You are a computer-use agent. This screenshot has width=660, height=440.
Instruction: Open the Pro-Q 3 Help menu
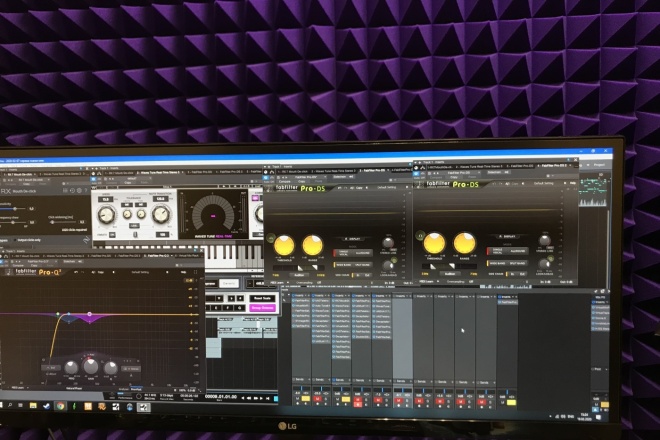[x=184, y=272]
